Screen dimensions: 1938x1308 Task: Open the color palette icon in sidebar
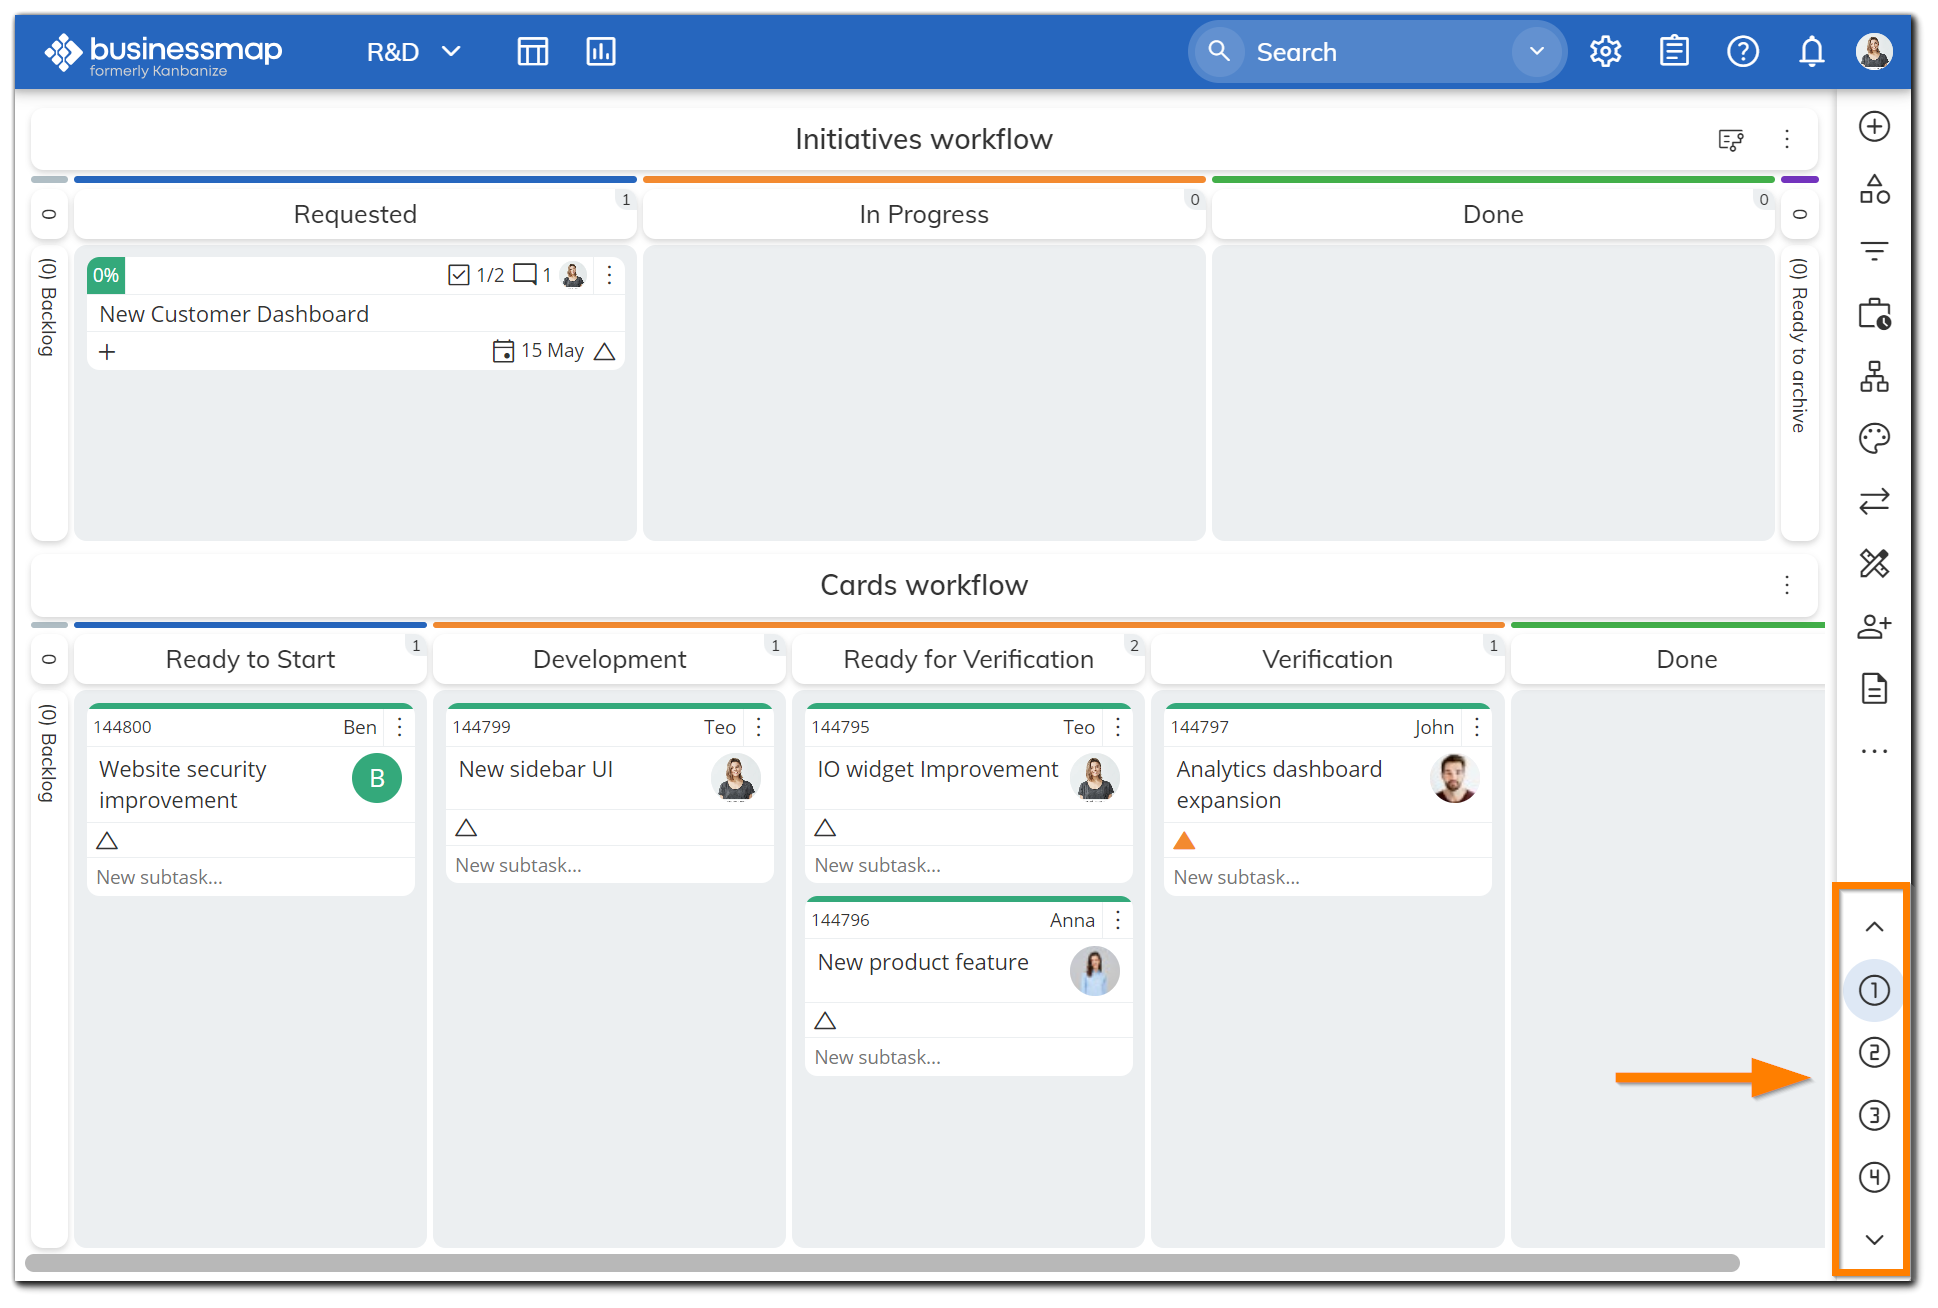1874,438
